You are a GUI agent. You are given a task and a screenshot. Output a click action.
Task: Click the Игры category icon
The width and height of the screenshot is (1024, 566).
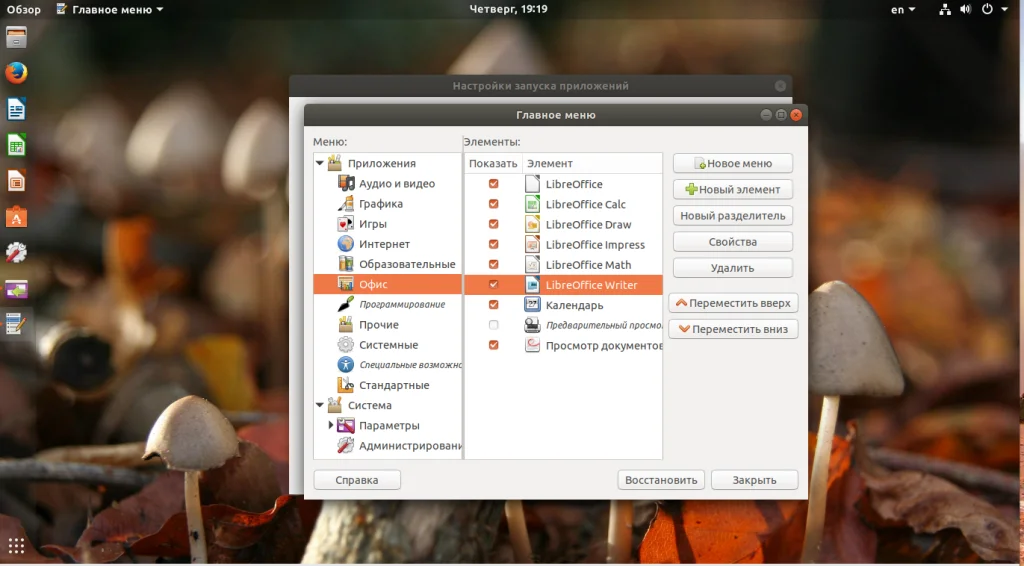point(345,223)
